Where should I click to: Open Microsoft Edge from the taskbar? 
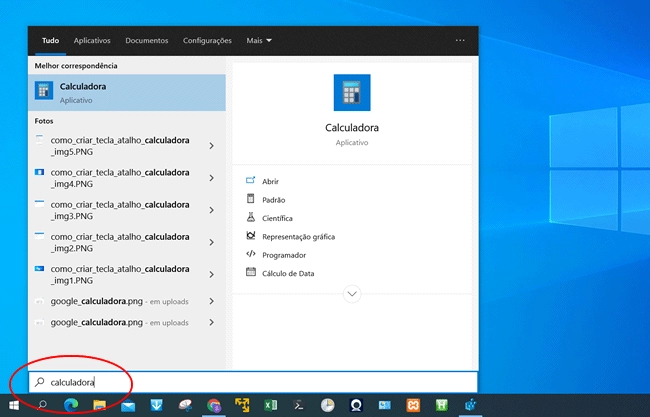(x=71, y=406)
